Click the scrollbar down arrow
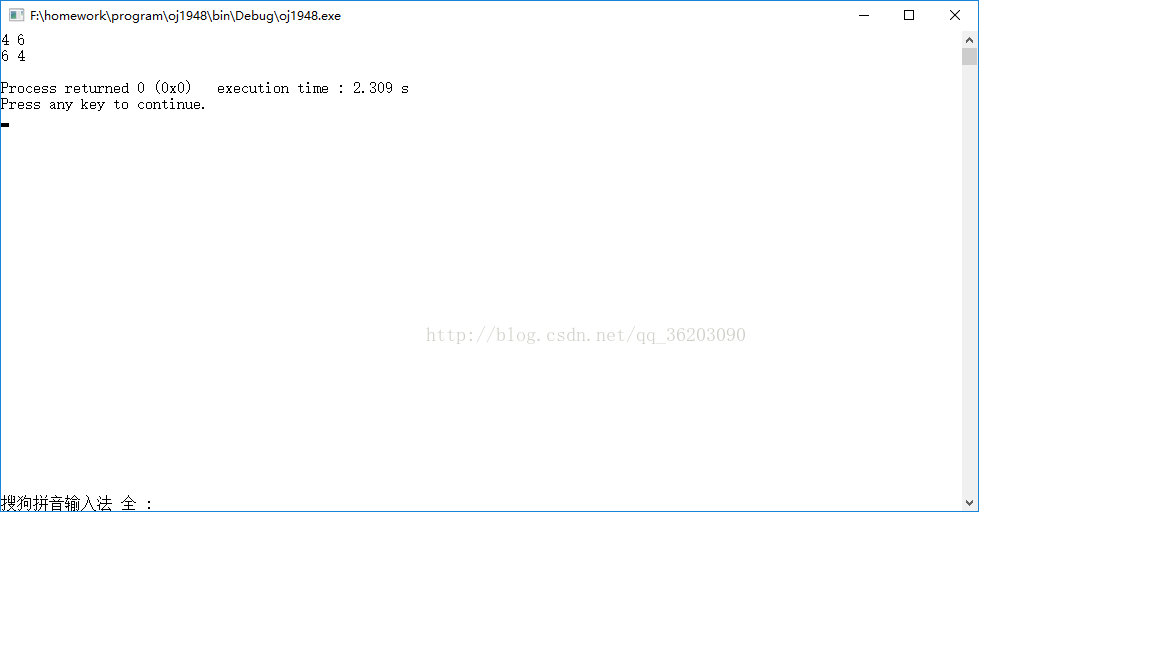1152x648 pixels. [969, 503]
